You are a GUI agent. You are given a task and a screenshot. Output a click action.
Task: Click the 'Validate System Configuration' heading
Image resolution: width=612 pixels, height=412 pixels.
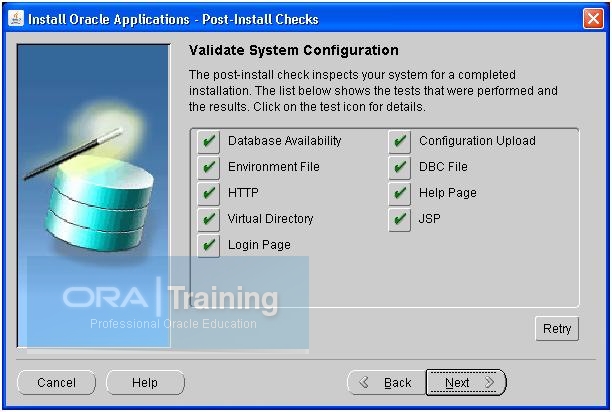[x=294, y=50]
